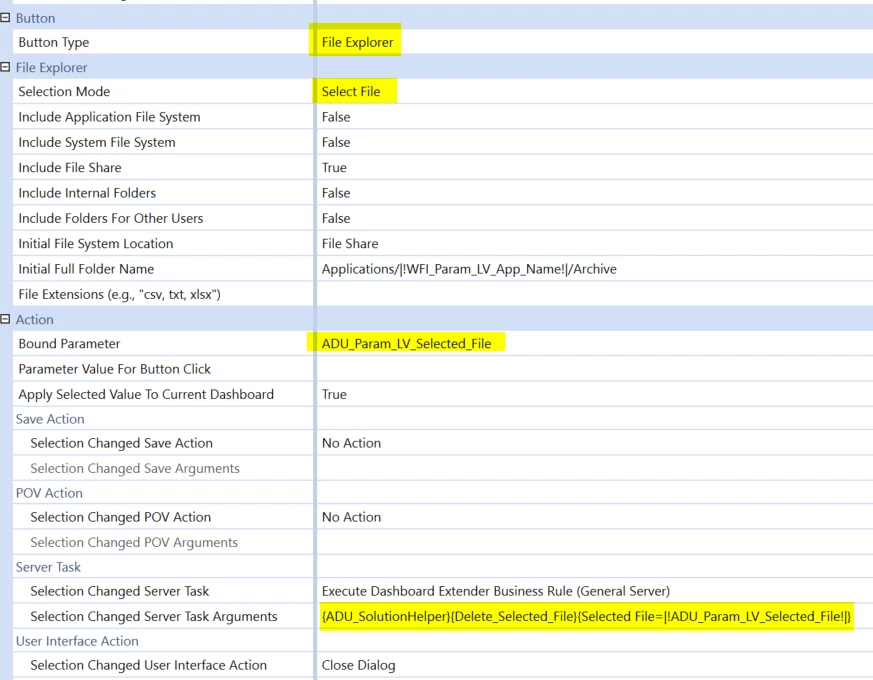Select the Initial File System Location label
The width and height of the screenshot is (873, 680).
96,243
